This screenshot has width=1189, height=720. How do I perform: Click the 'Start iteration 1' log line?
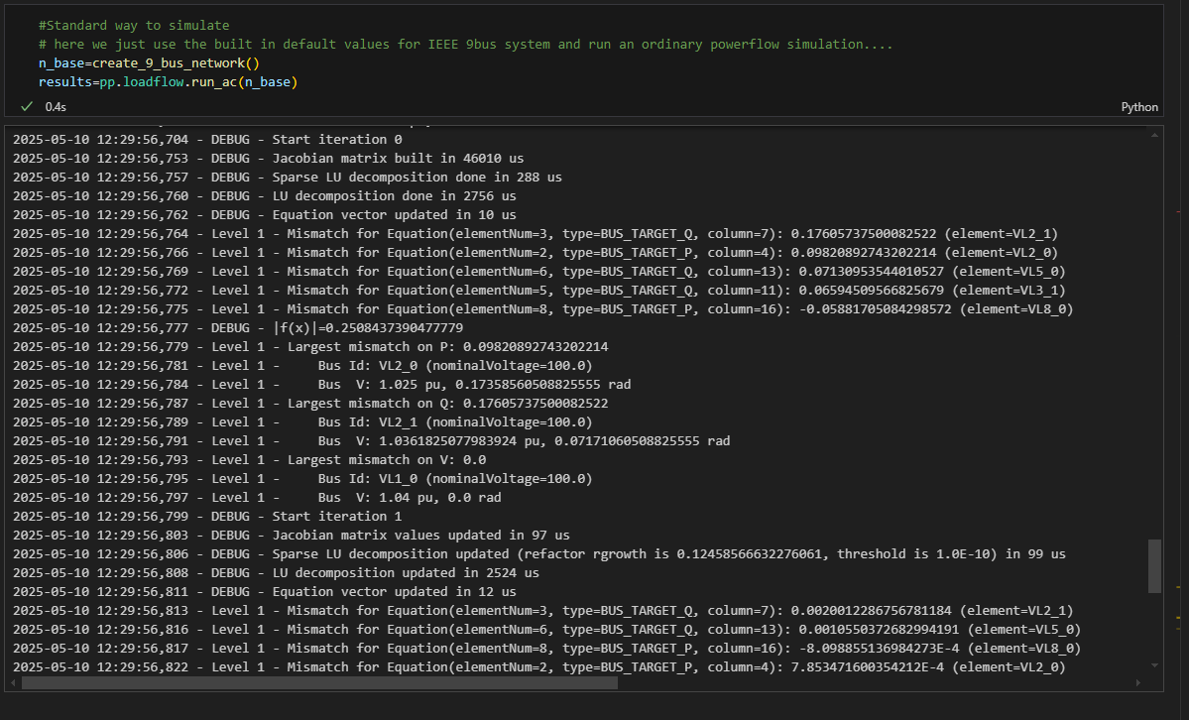coord(336,516)
